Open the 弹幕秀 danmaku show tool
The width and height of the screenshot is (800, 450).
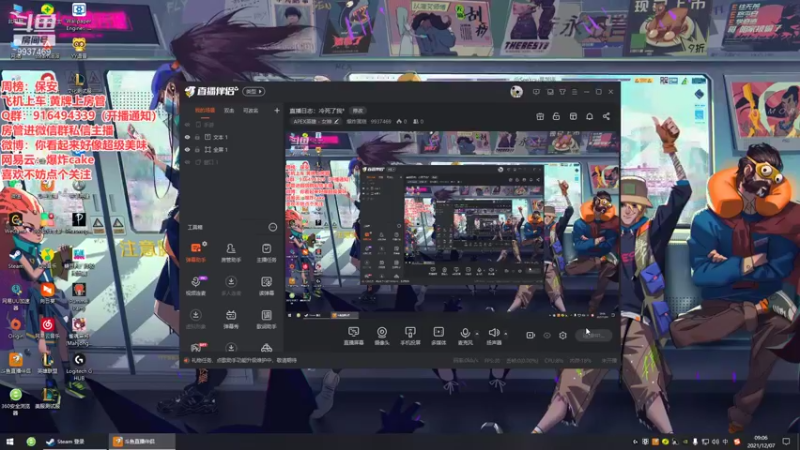click(231, 319)
